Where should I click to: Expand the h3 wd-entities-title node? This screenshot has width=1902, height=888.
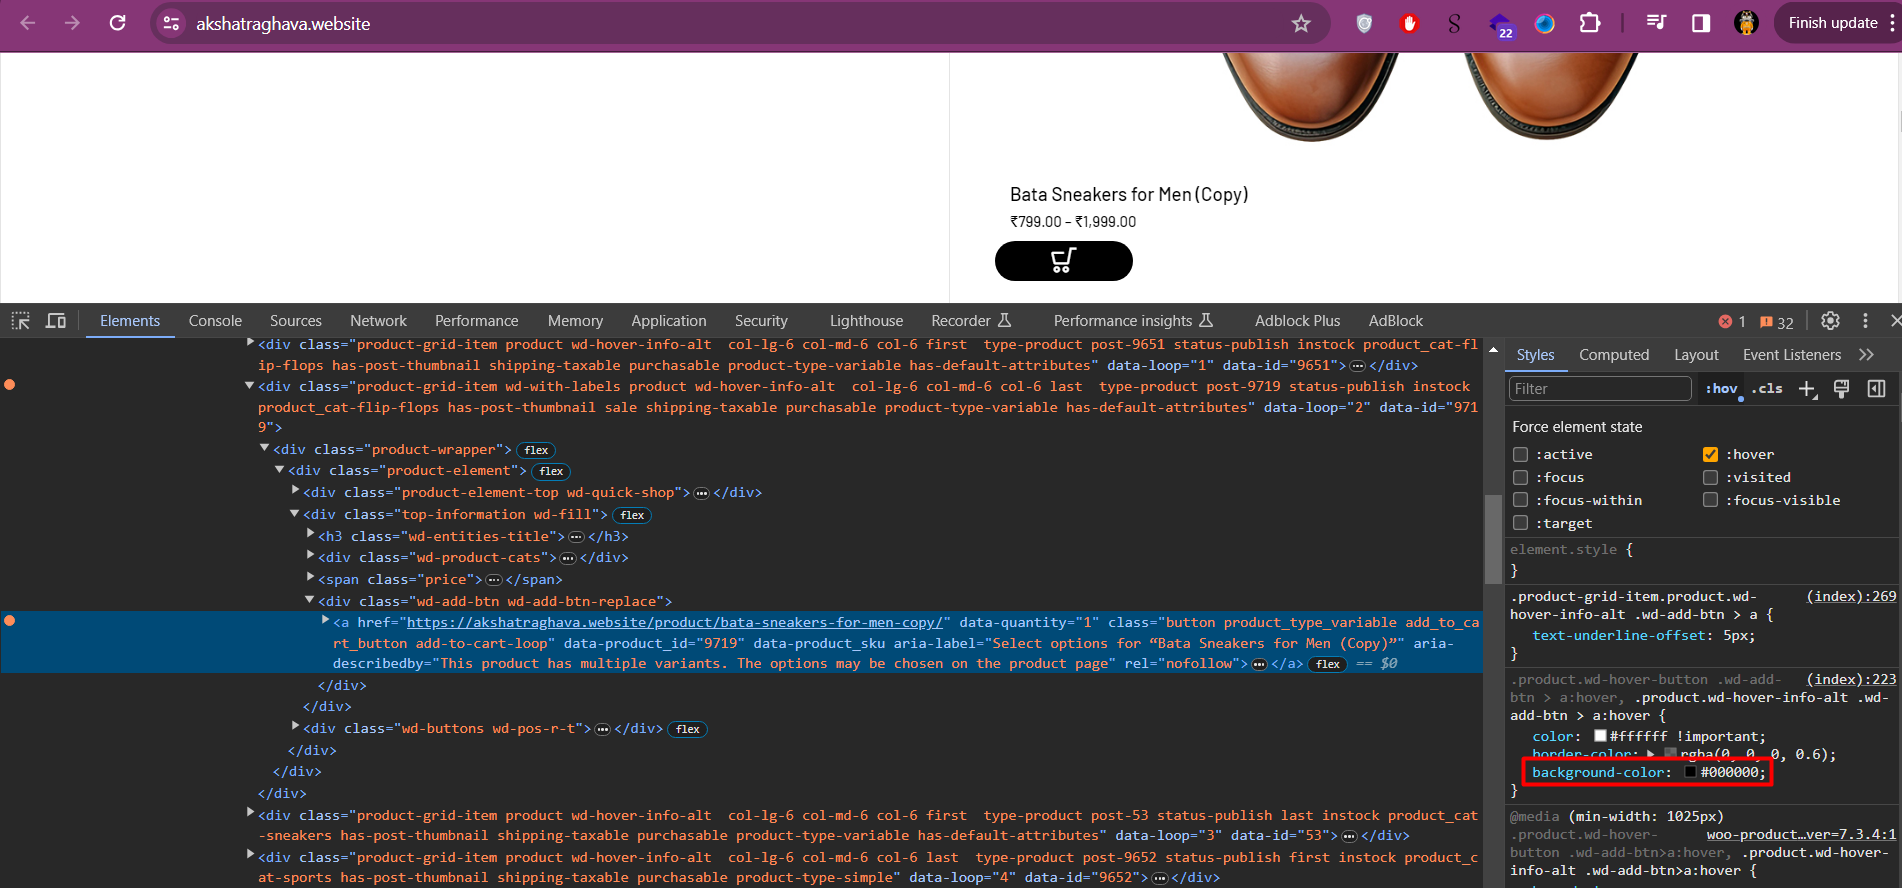[310, 535]
